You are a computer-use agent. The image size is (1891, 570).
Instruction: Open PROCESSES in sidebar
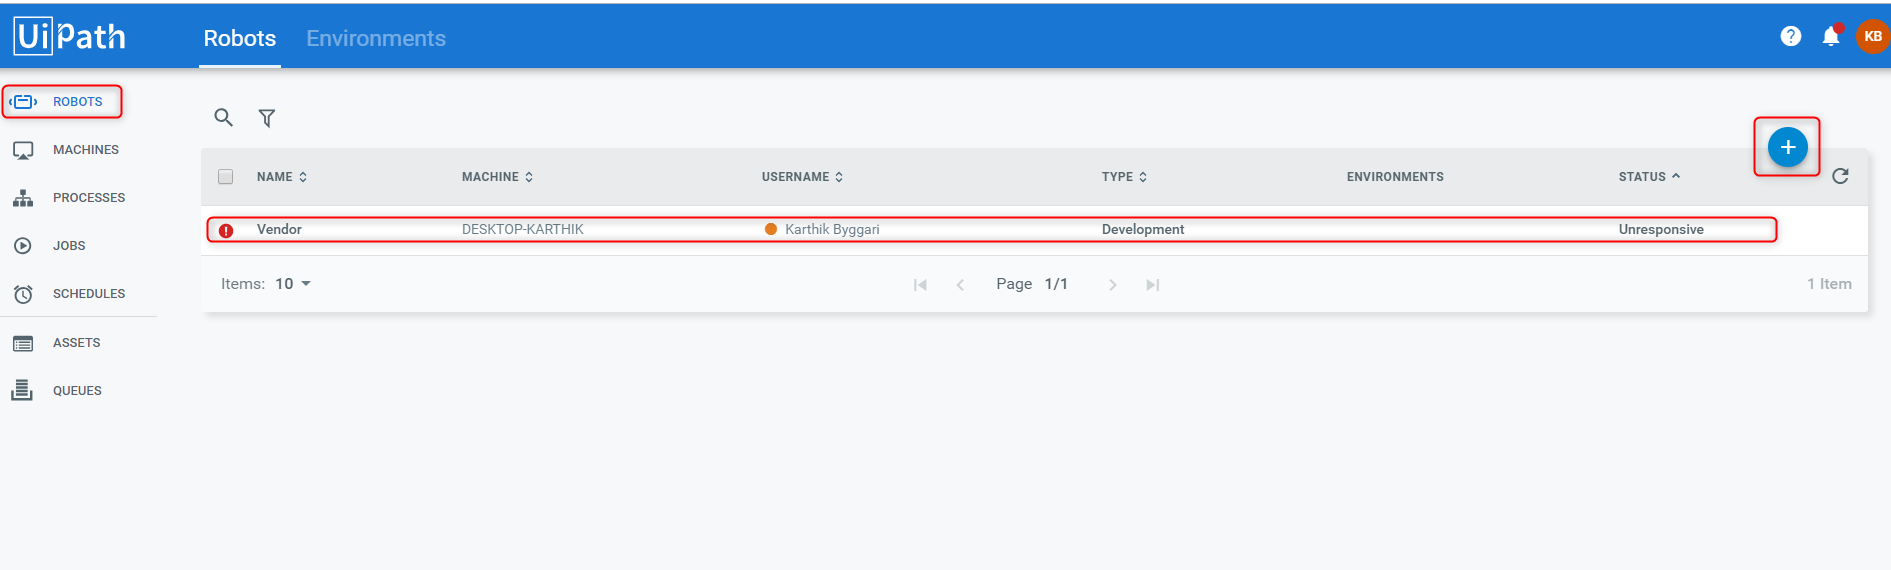[89, 198]
